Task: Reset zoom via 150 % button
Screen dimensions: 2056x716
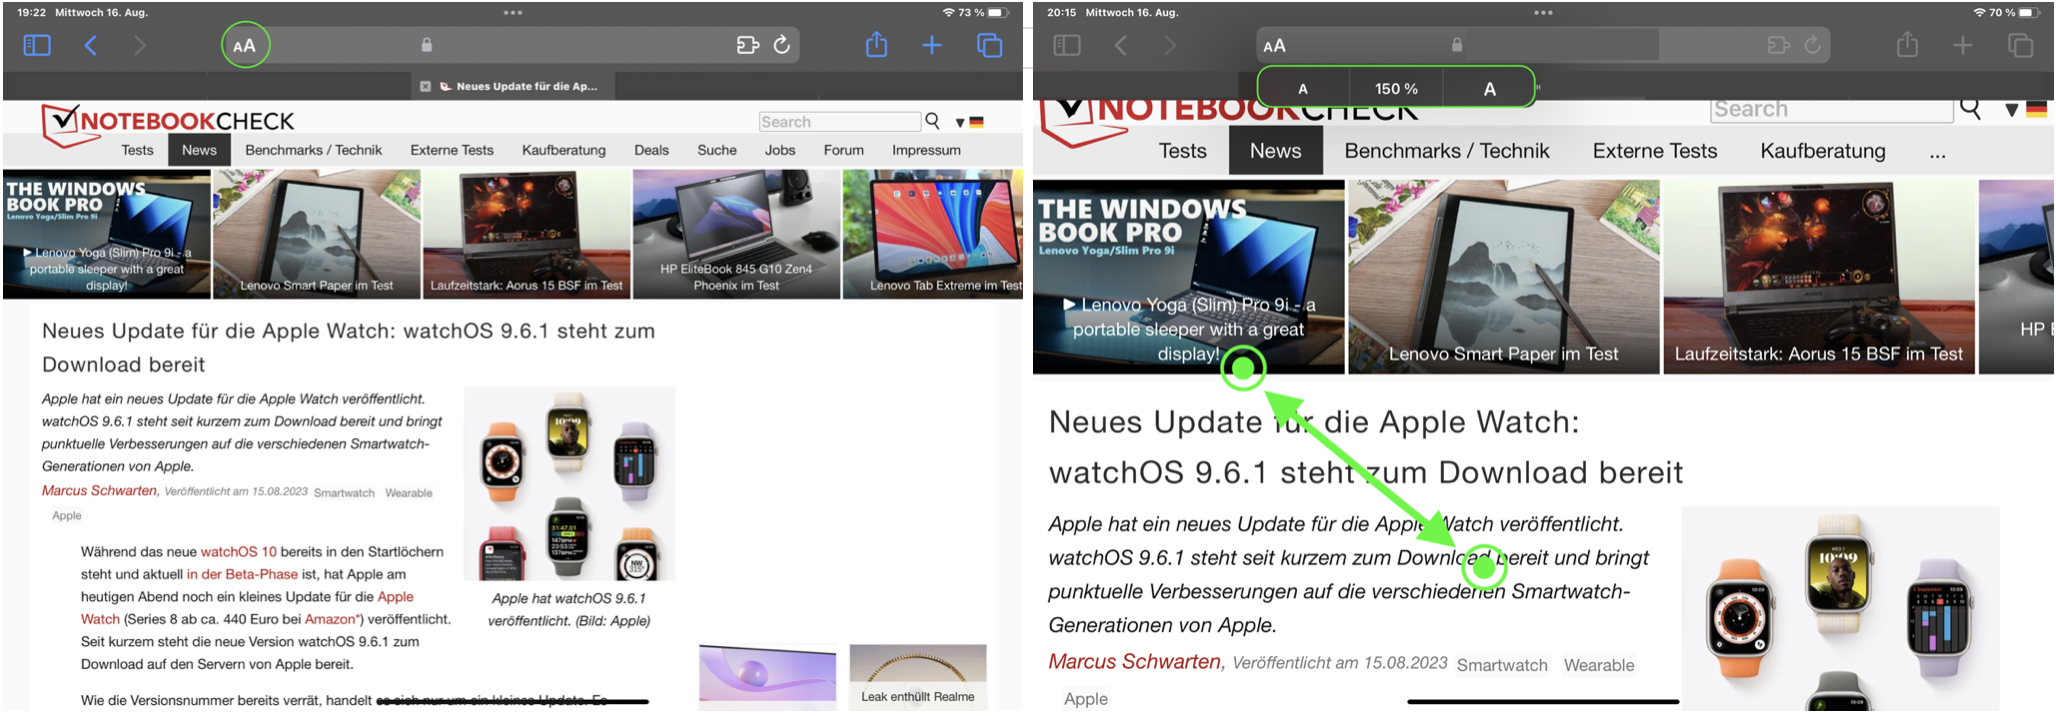Action: pos(1396,89)
